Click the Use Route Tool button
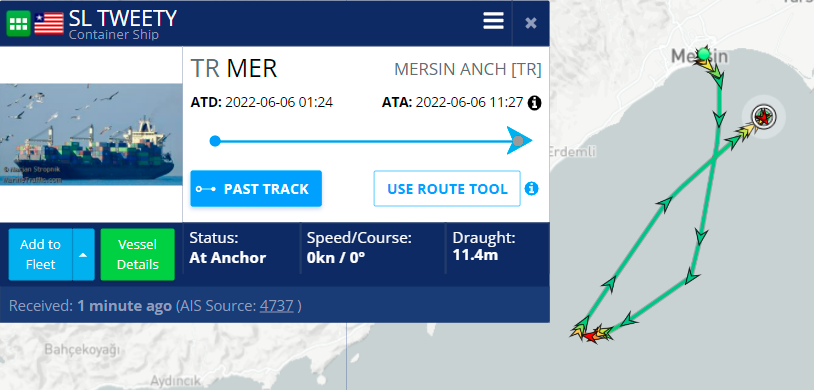The image size is (814, 390). pos(447,189)
